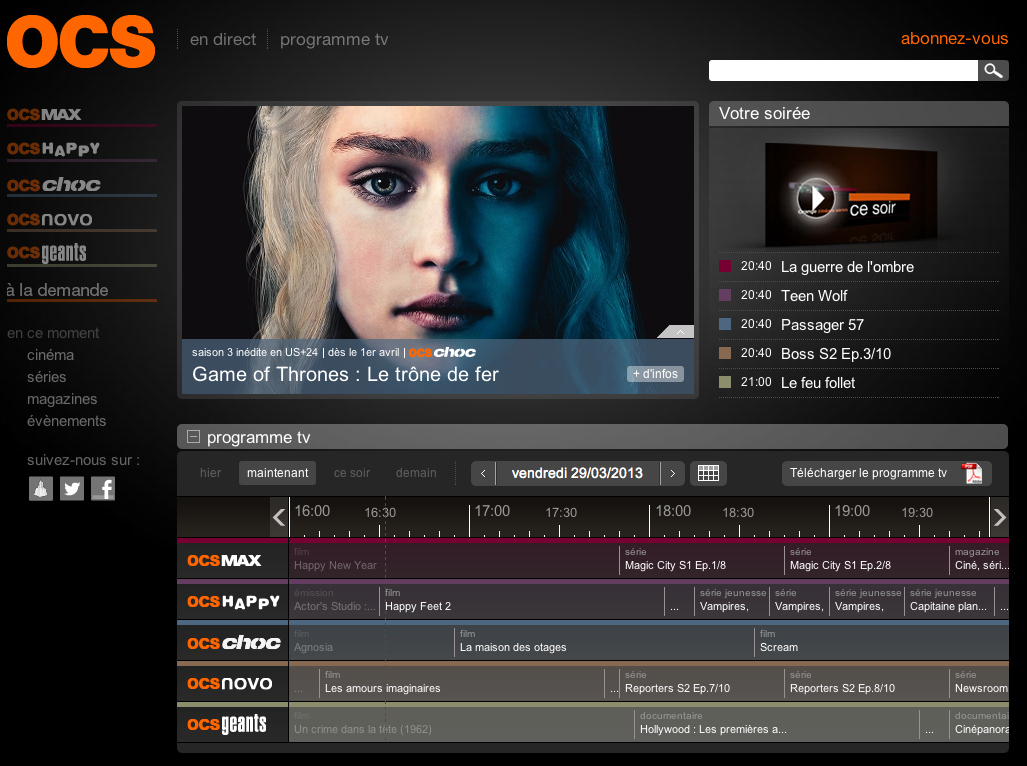Select 'Magic City S1 Ep.2/8' programme
The height and width of the screenshot is (766, 1027).
pyautogui.click(x=867, y=559)
